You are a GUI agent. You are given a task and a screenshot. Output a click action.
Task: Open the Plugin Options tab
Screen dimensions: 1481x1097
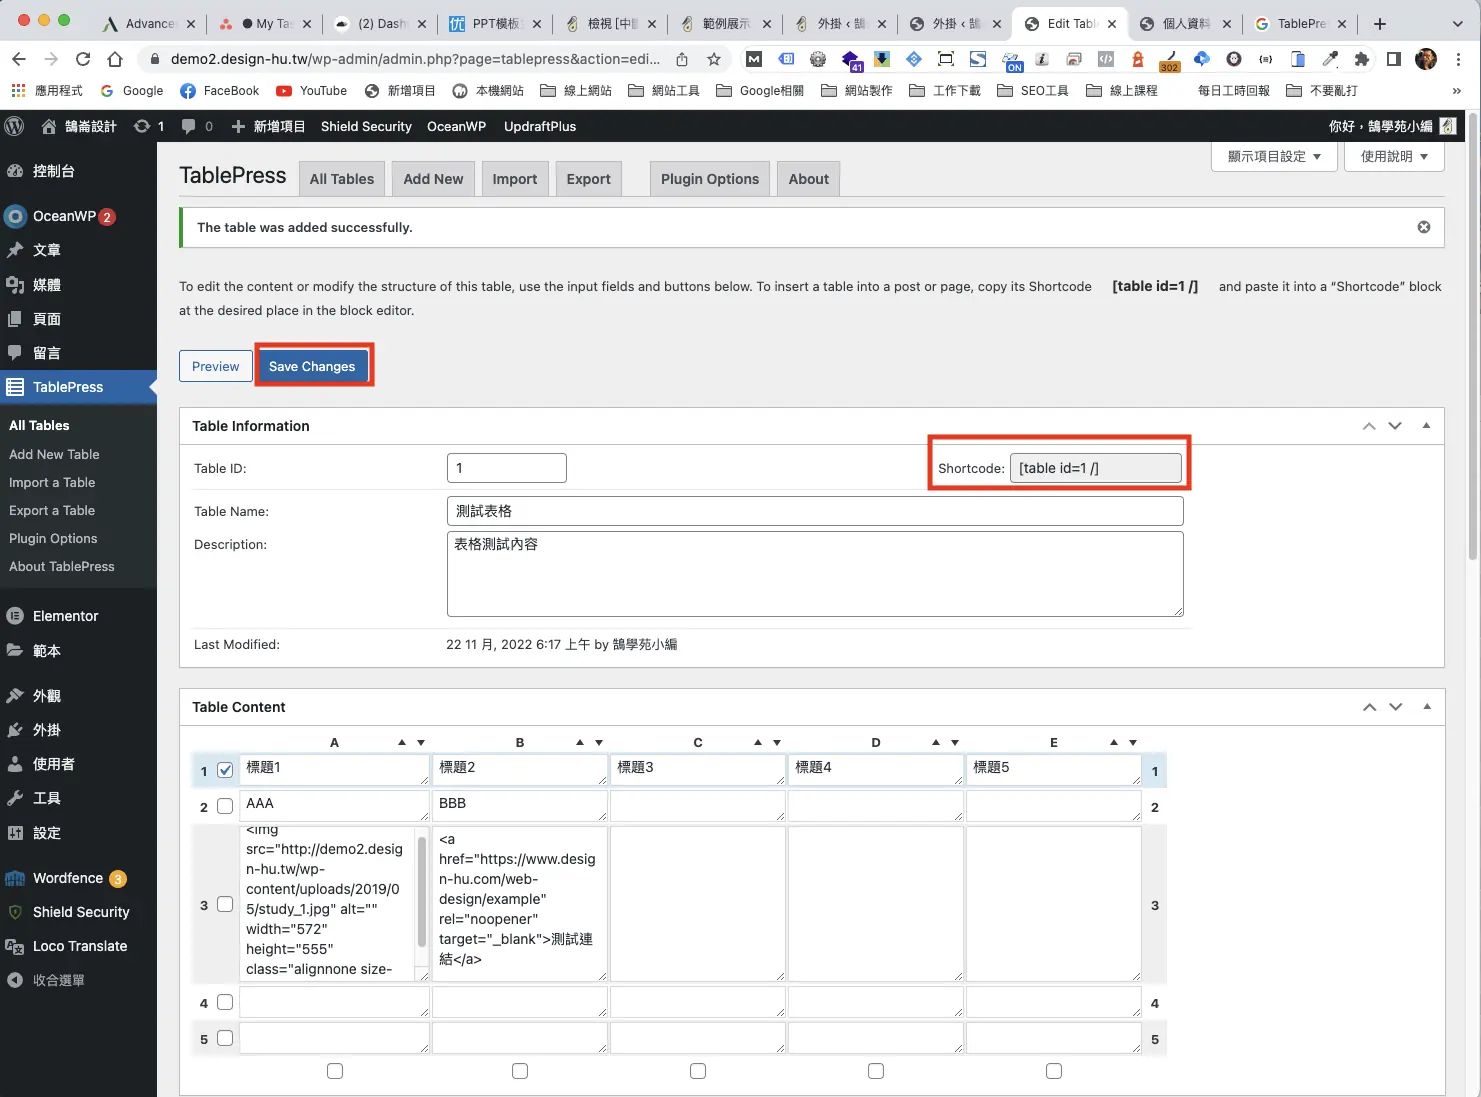pyautogui.click(x=710, y=179)
